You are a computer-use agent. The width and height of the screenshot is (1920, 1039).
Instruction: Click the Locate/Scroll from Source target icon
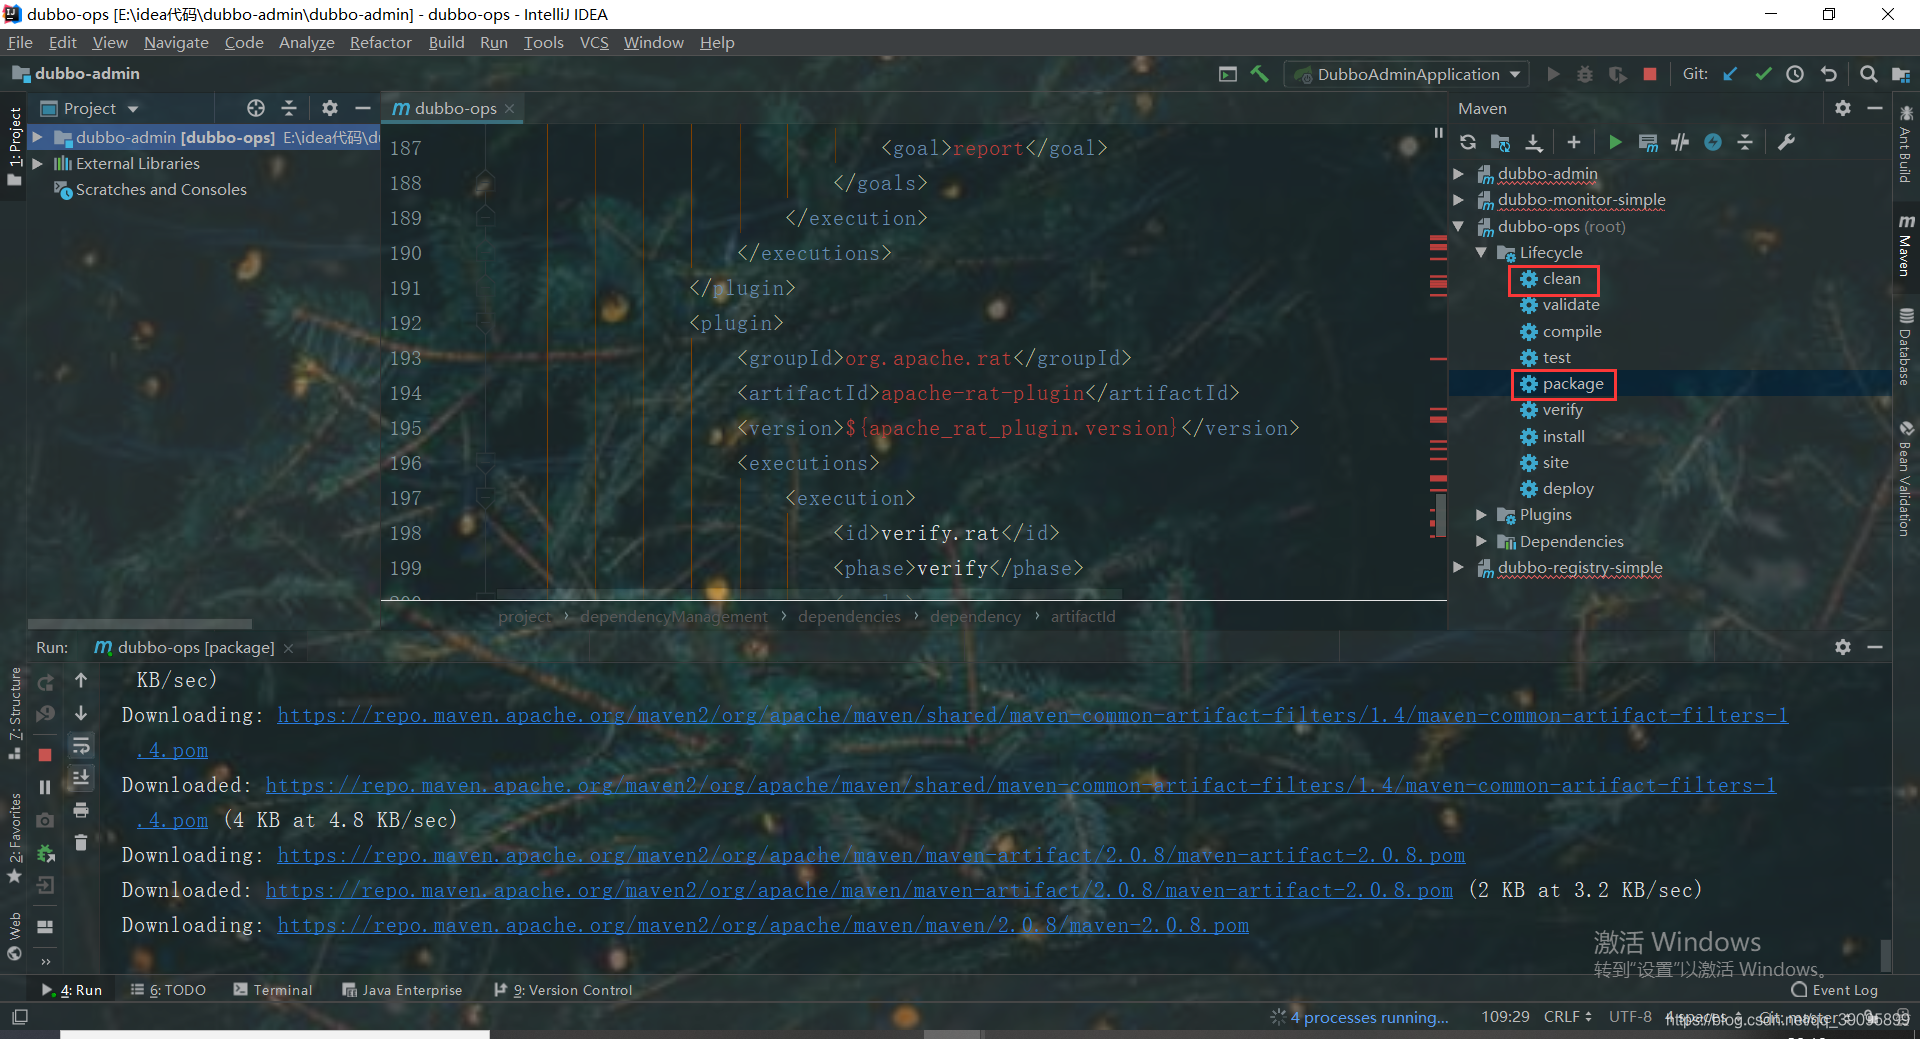[256, 108]
